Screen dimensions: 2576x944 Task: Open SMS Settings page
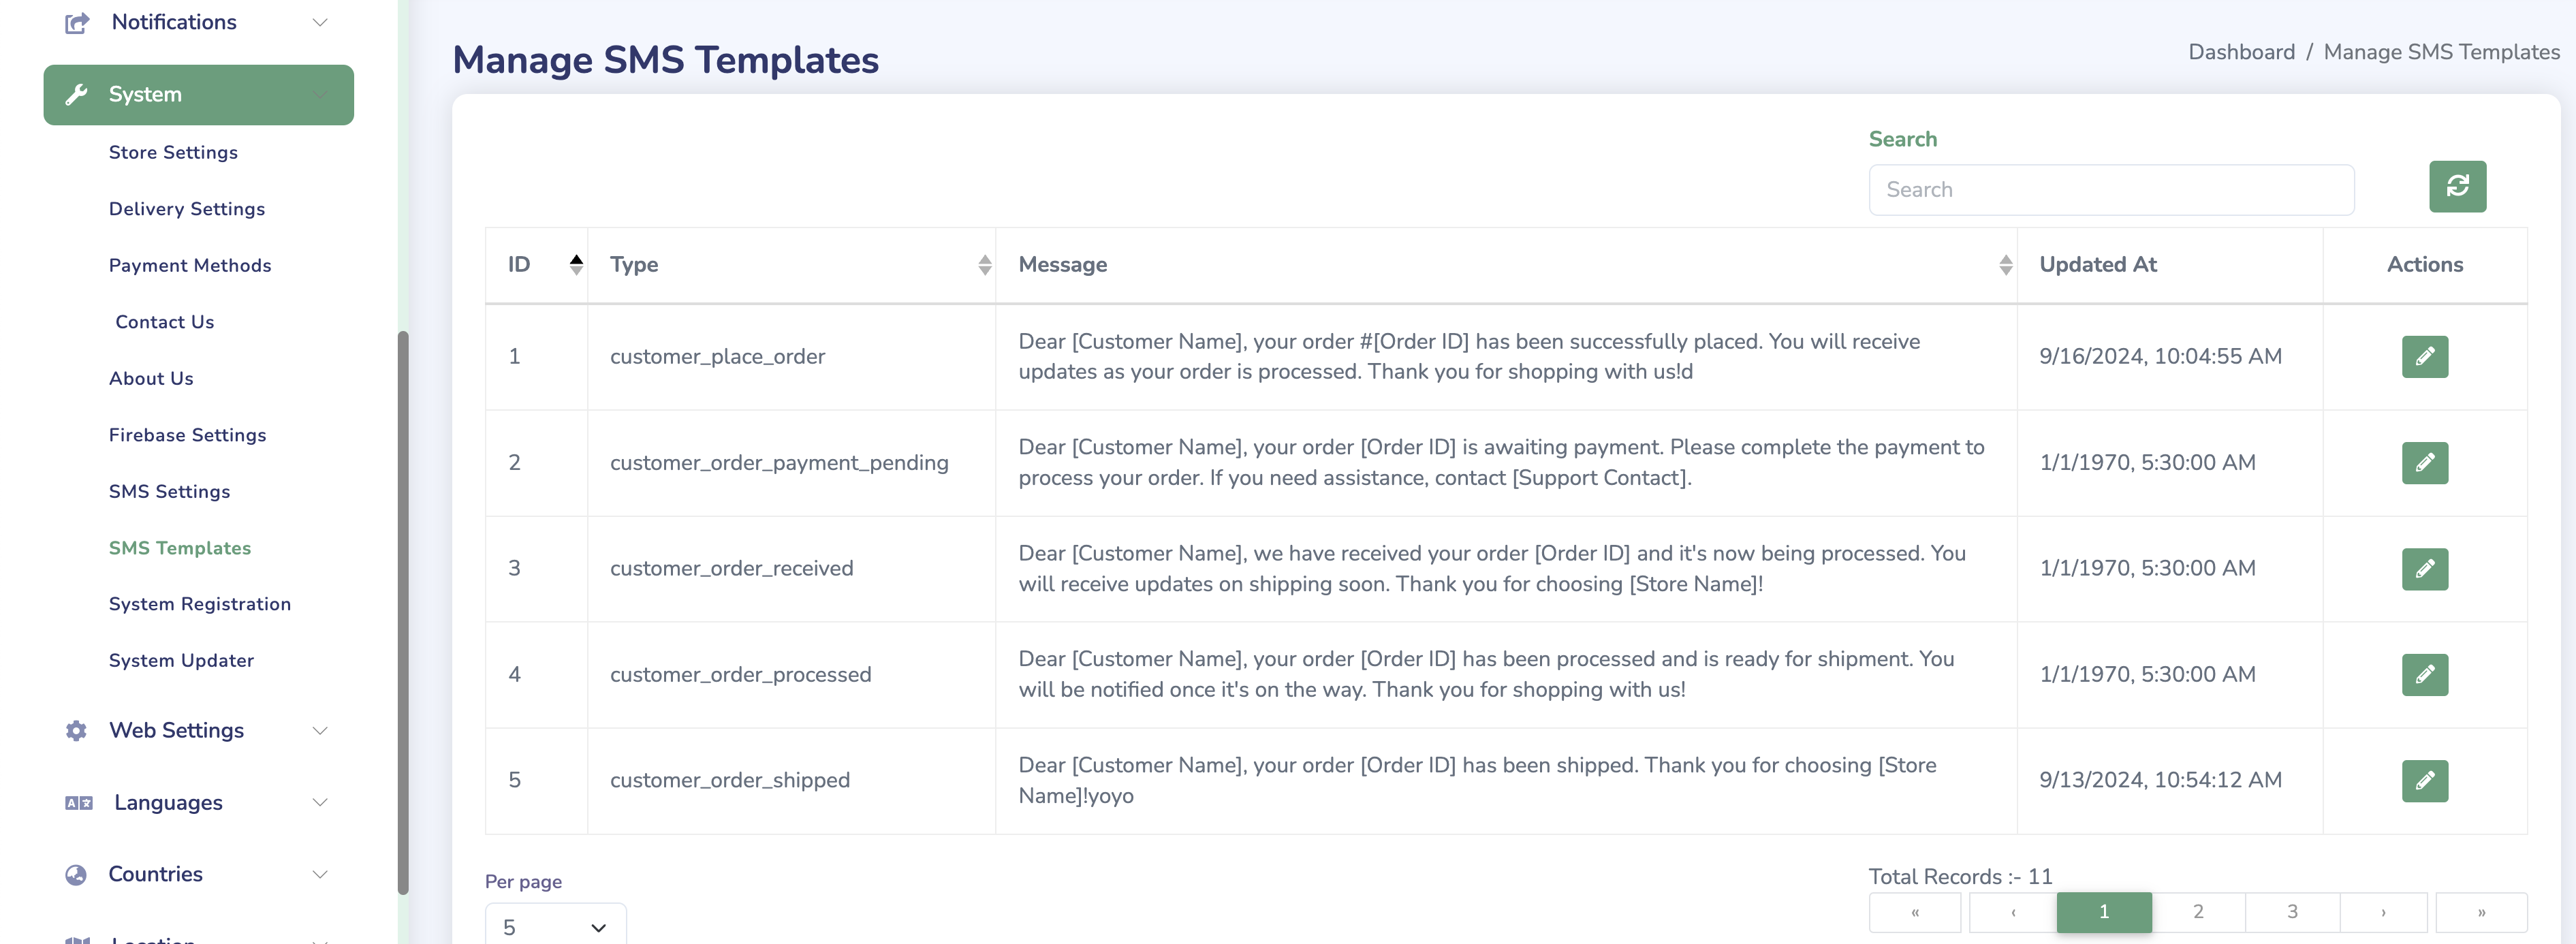click(x=169, y=491)
